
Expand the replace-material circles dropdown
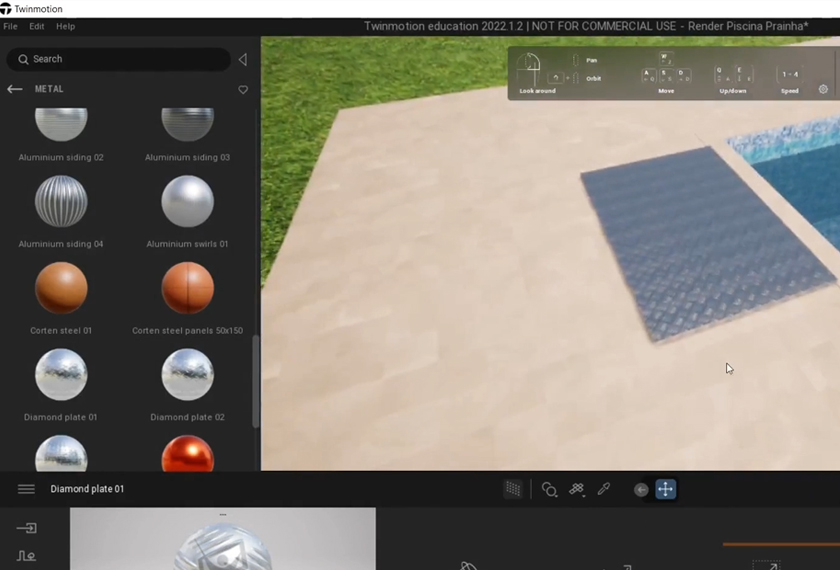click(549, 489)
